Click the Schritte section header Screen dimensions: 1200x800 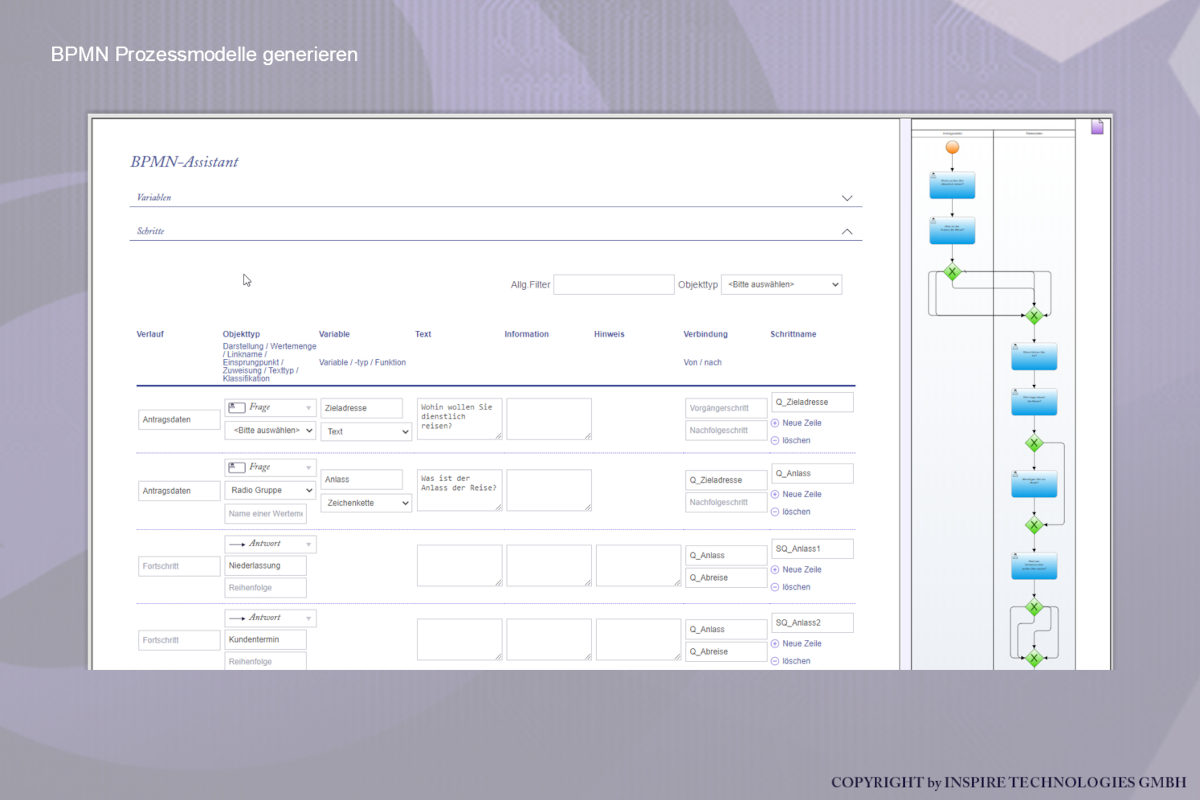click(x=495, y=231)
